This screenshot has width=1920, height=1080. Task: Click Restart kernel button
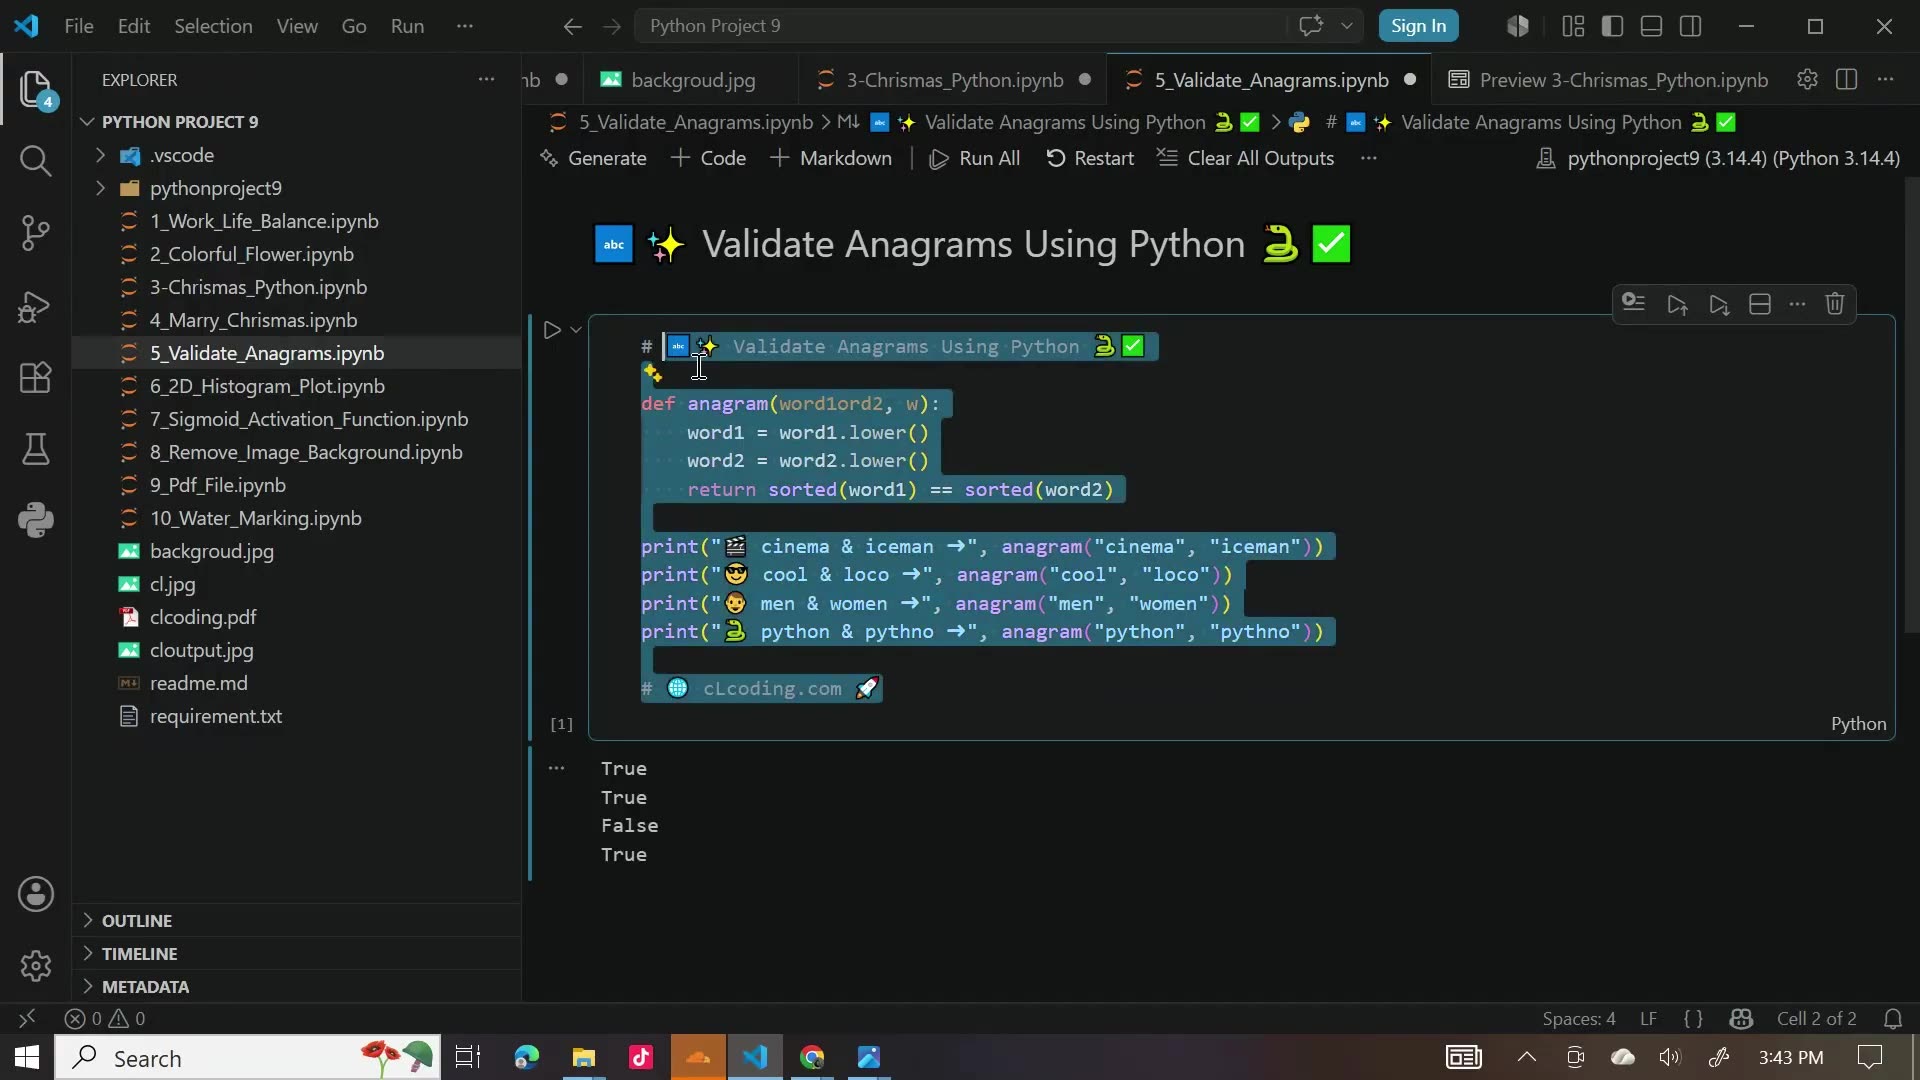coord(1090,159)
